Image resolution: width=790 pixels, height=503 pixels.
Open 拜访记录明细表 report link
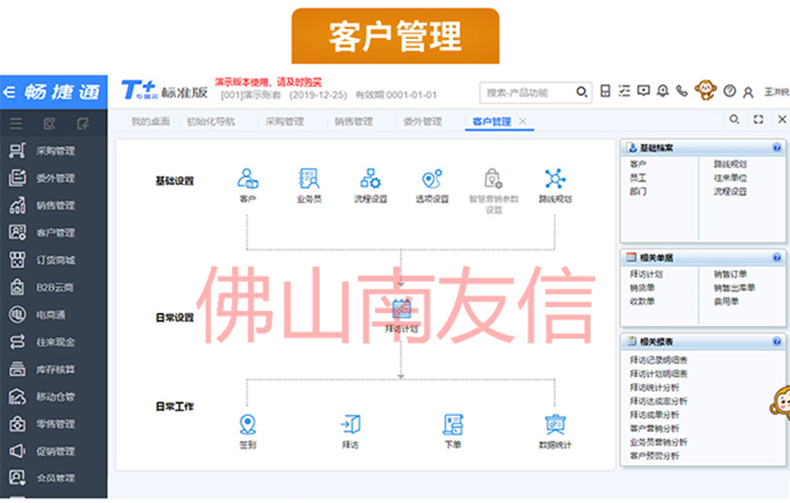tap(659, 360)
